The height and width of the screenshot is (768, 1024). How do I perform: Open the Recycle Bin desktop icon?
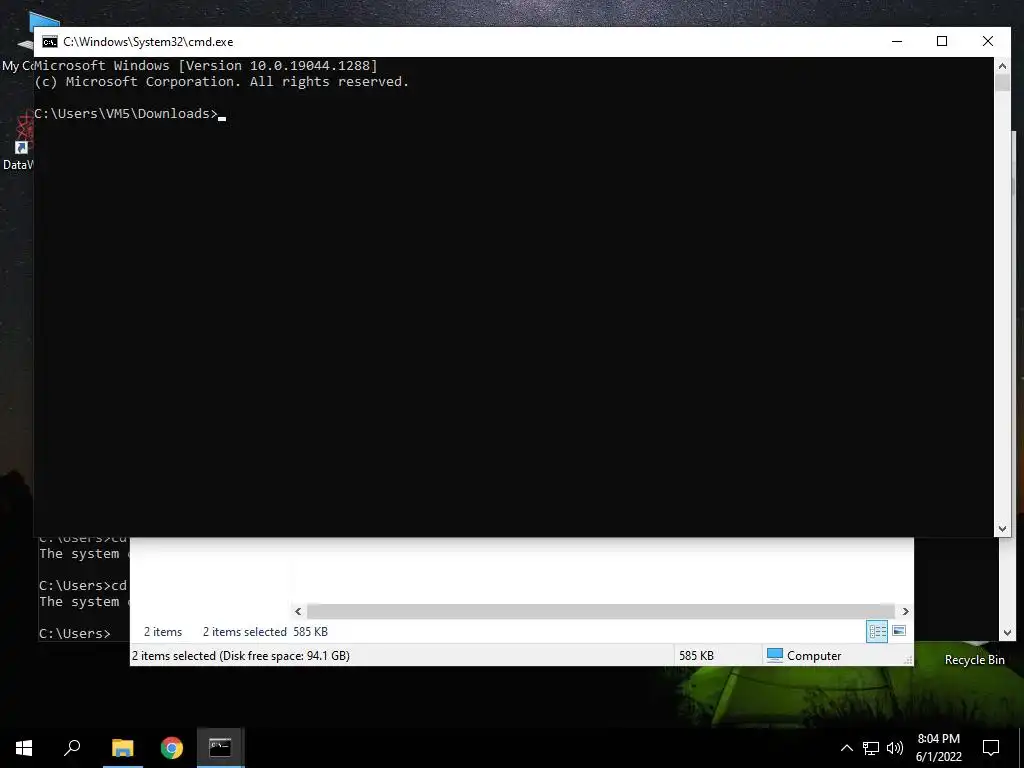click(x=974, y=660)
